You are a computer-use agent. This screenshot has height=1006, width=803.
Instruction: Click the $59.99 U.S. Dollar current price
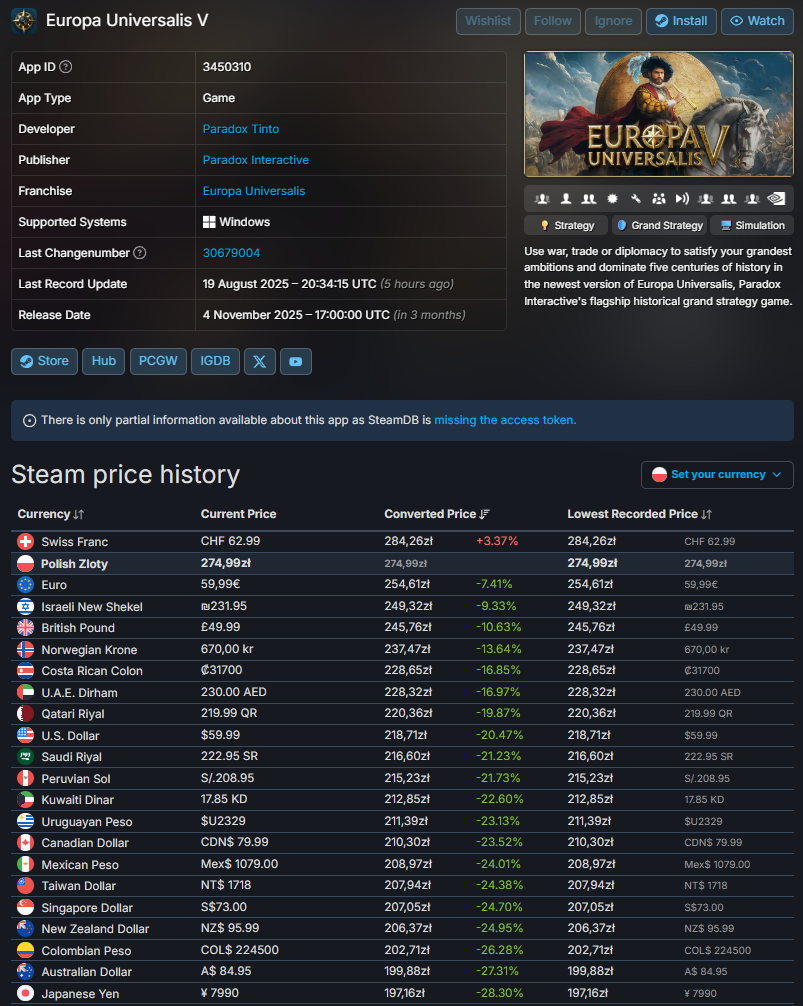(220, 735)
